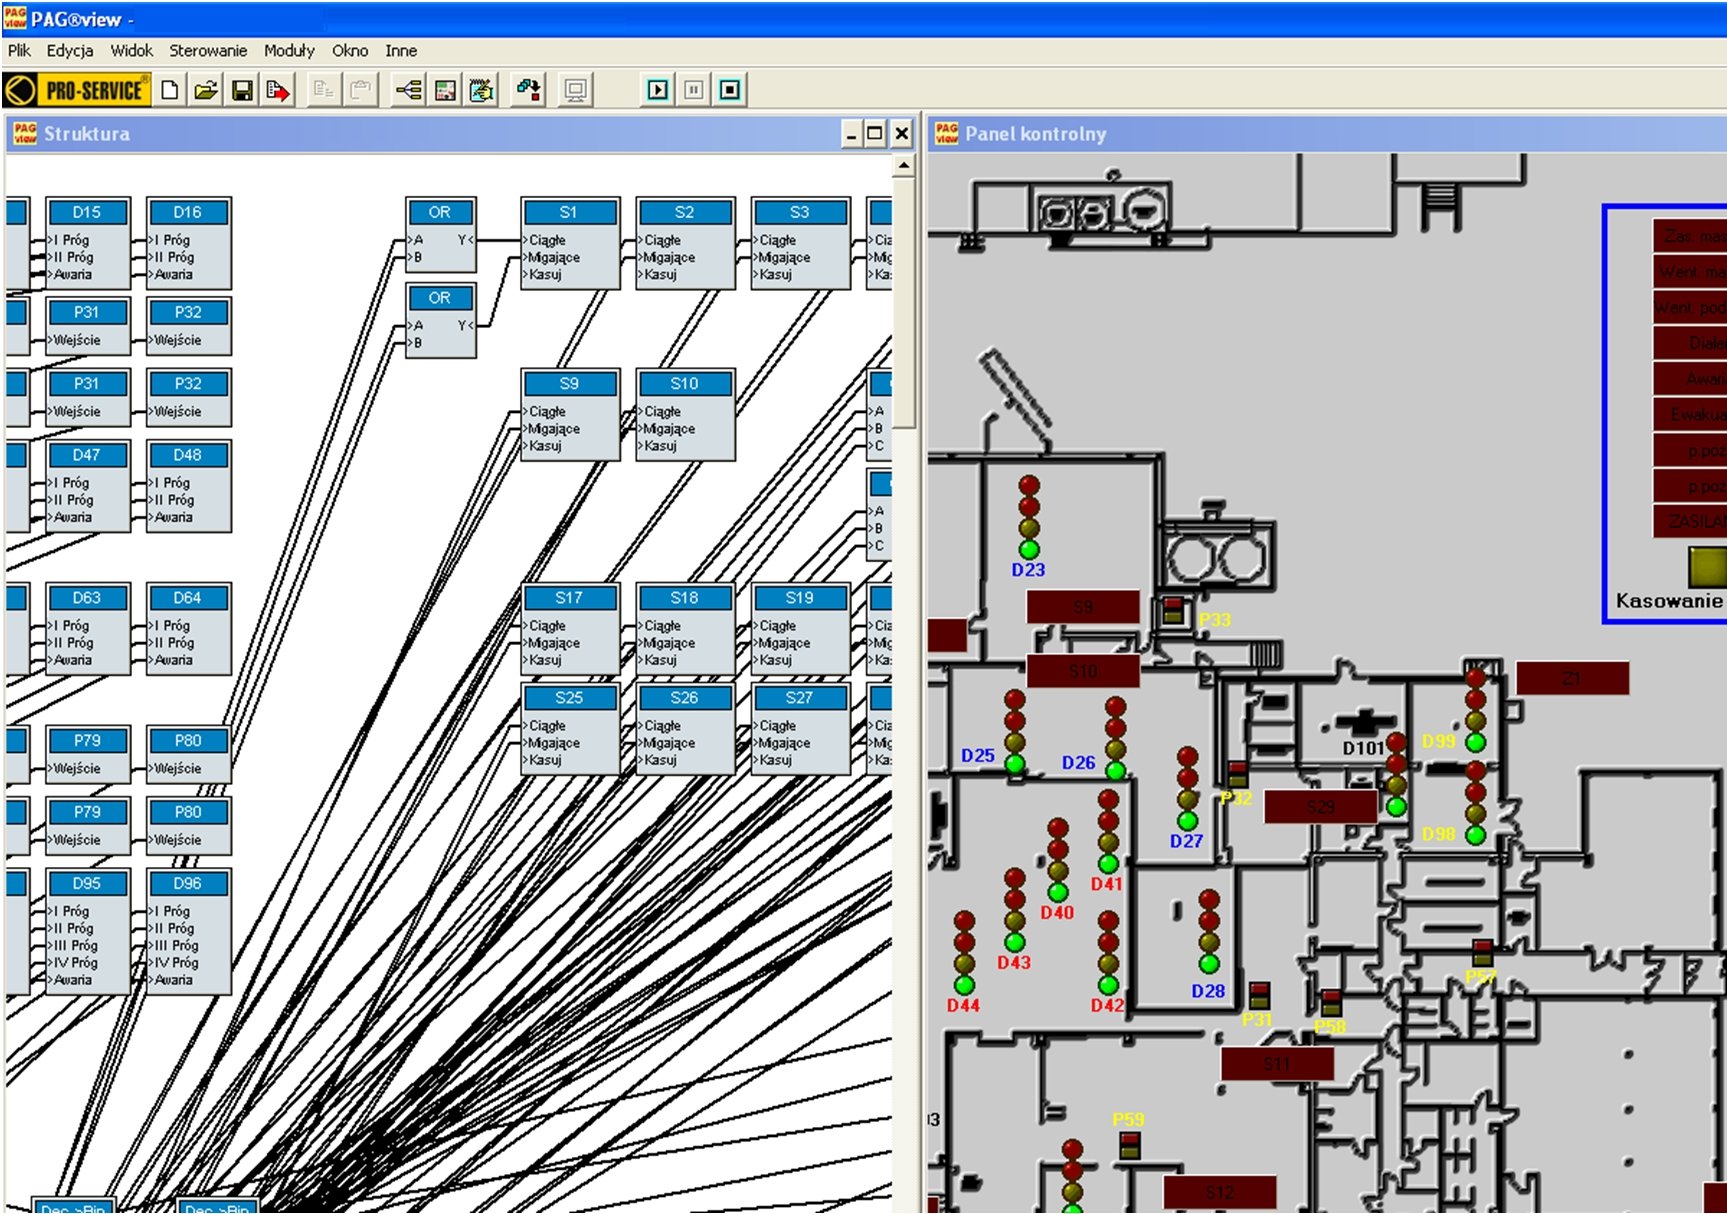Click the D25 detector light column
Image resolution: width=1727 pixels, height=1214 pixels.
[x=1015, y=732]
